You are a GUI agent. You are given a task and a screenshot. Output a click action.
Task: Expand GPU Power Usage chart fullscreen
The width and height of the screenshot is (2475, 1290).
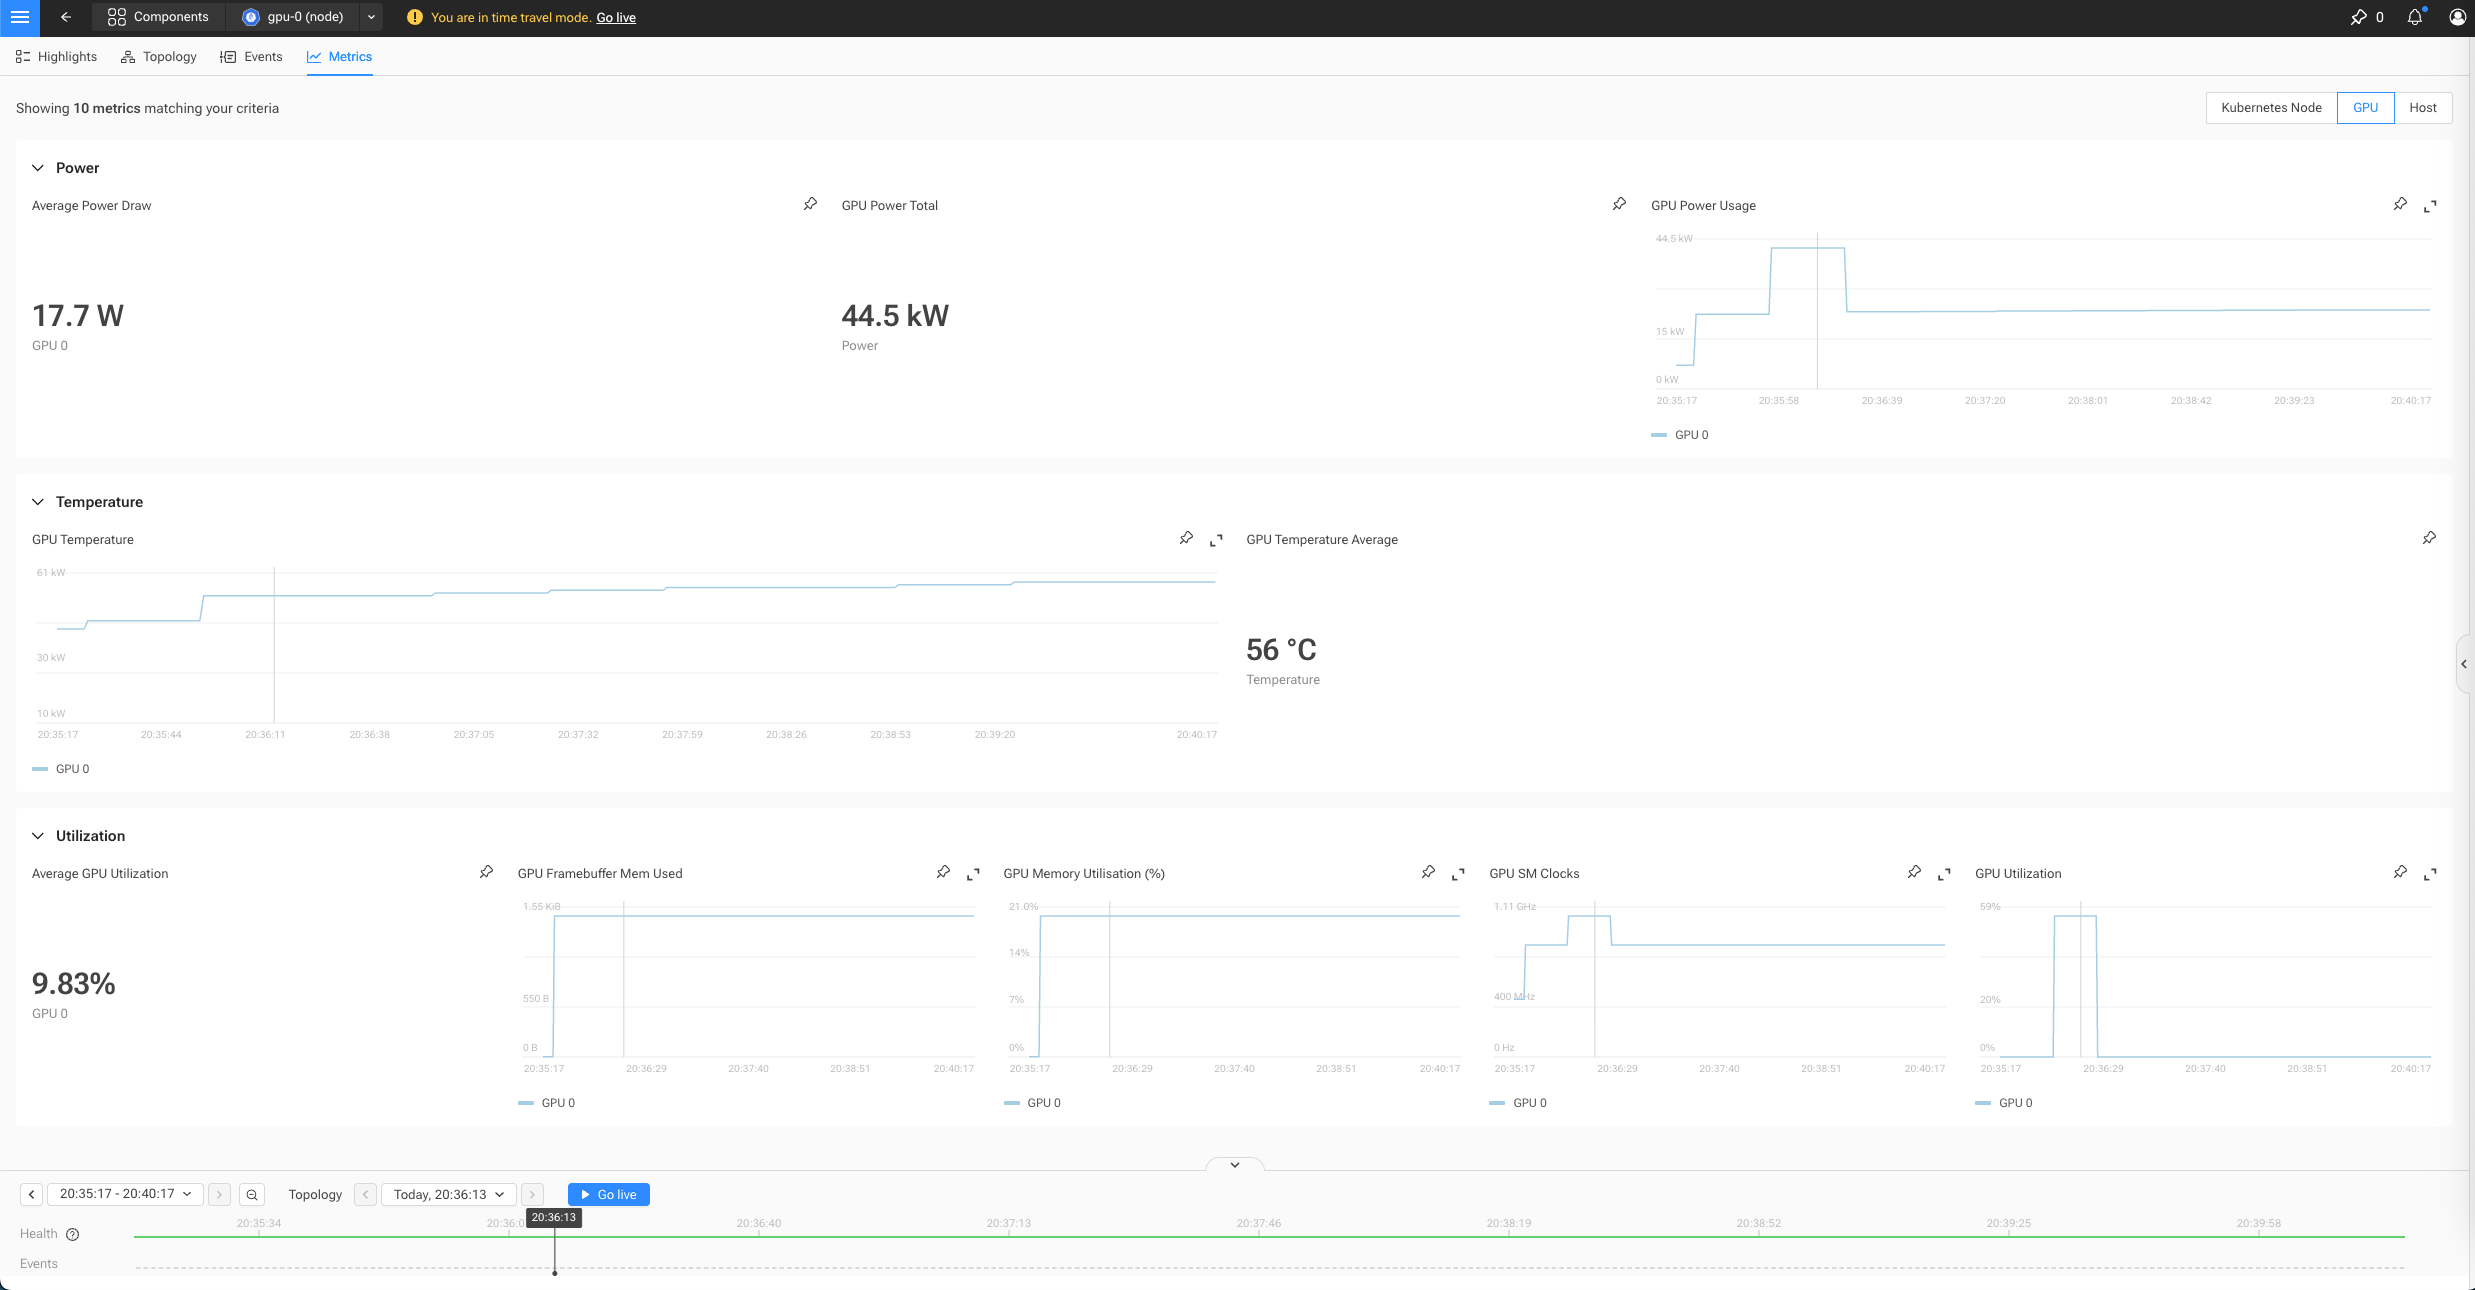(2430, 206)
